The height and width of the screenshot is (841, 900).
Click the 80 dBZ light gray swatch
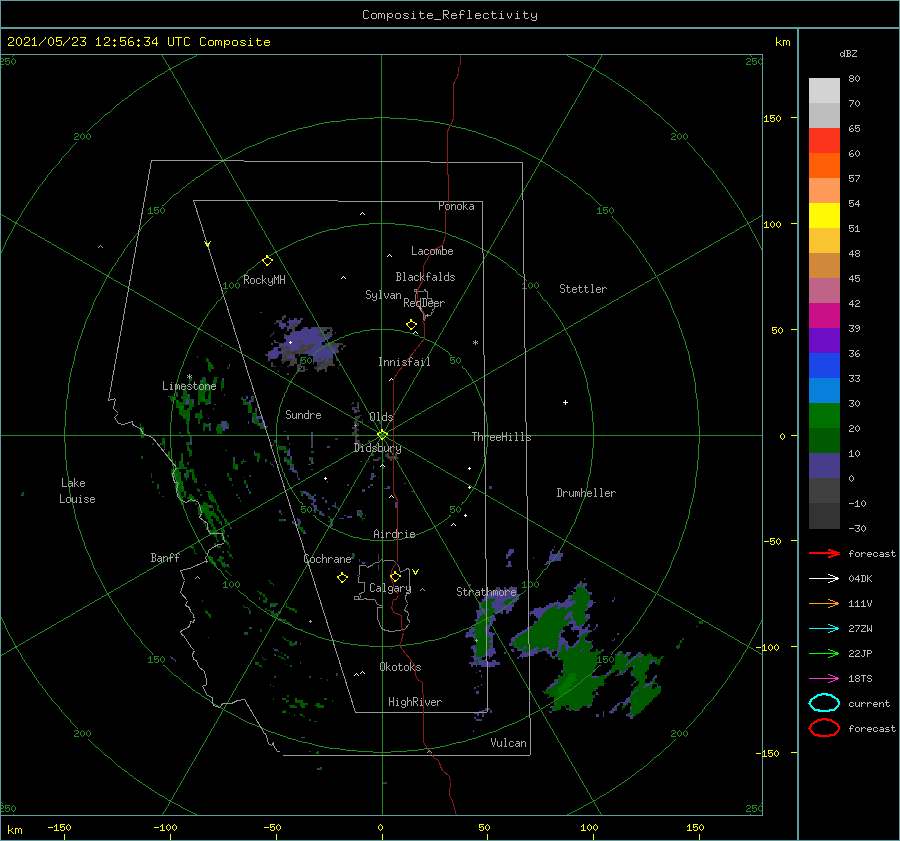tap(824, 91)
